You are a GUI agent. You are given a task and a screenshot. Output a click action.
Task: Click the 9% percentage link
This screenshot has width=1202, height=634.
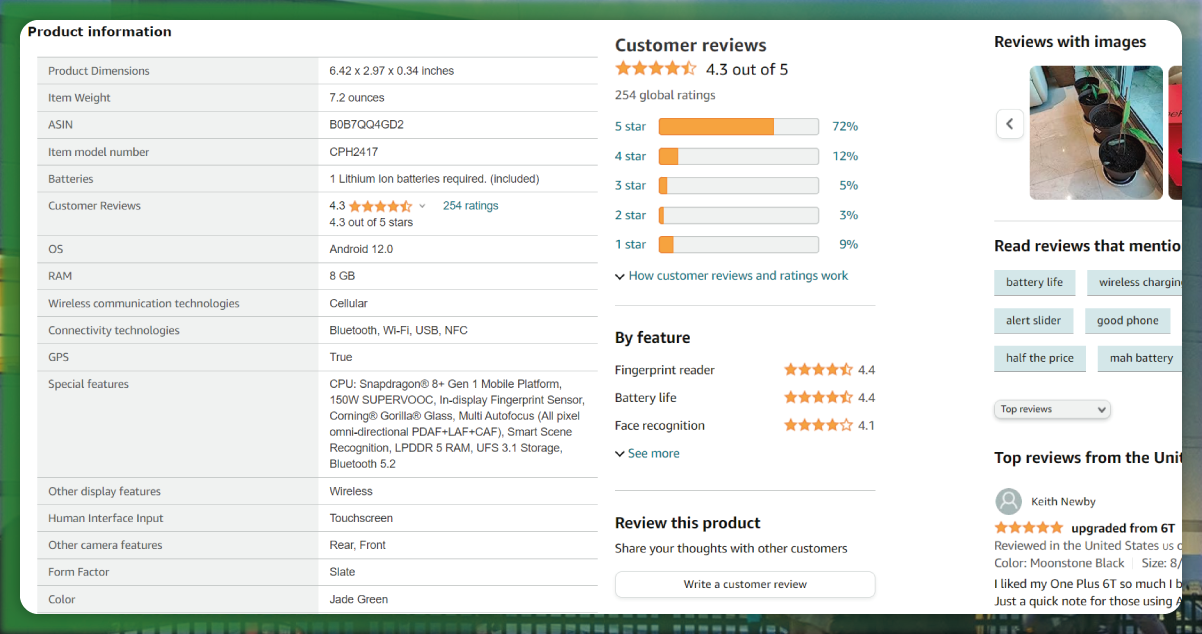click(x=848, y=244)
